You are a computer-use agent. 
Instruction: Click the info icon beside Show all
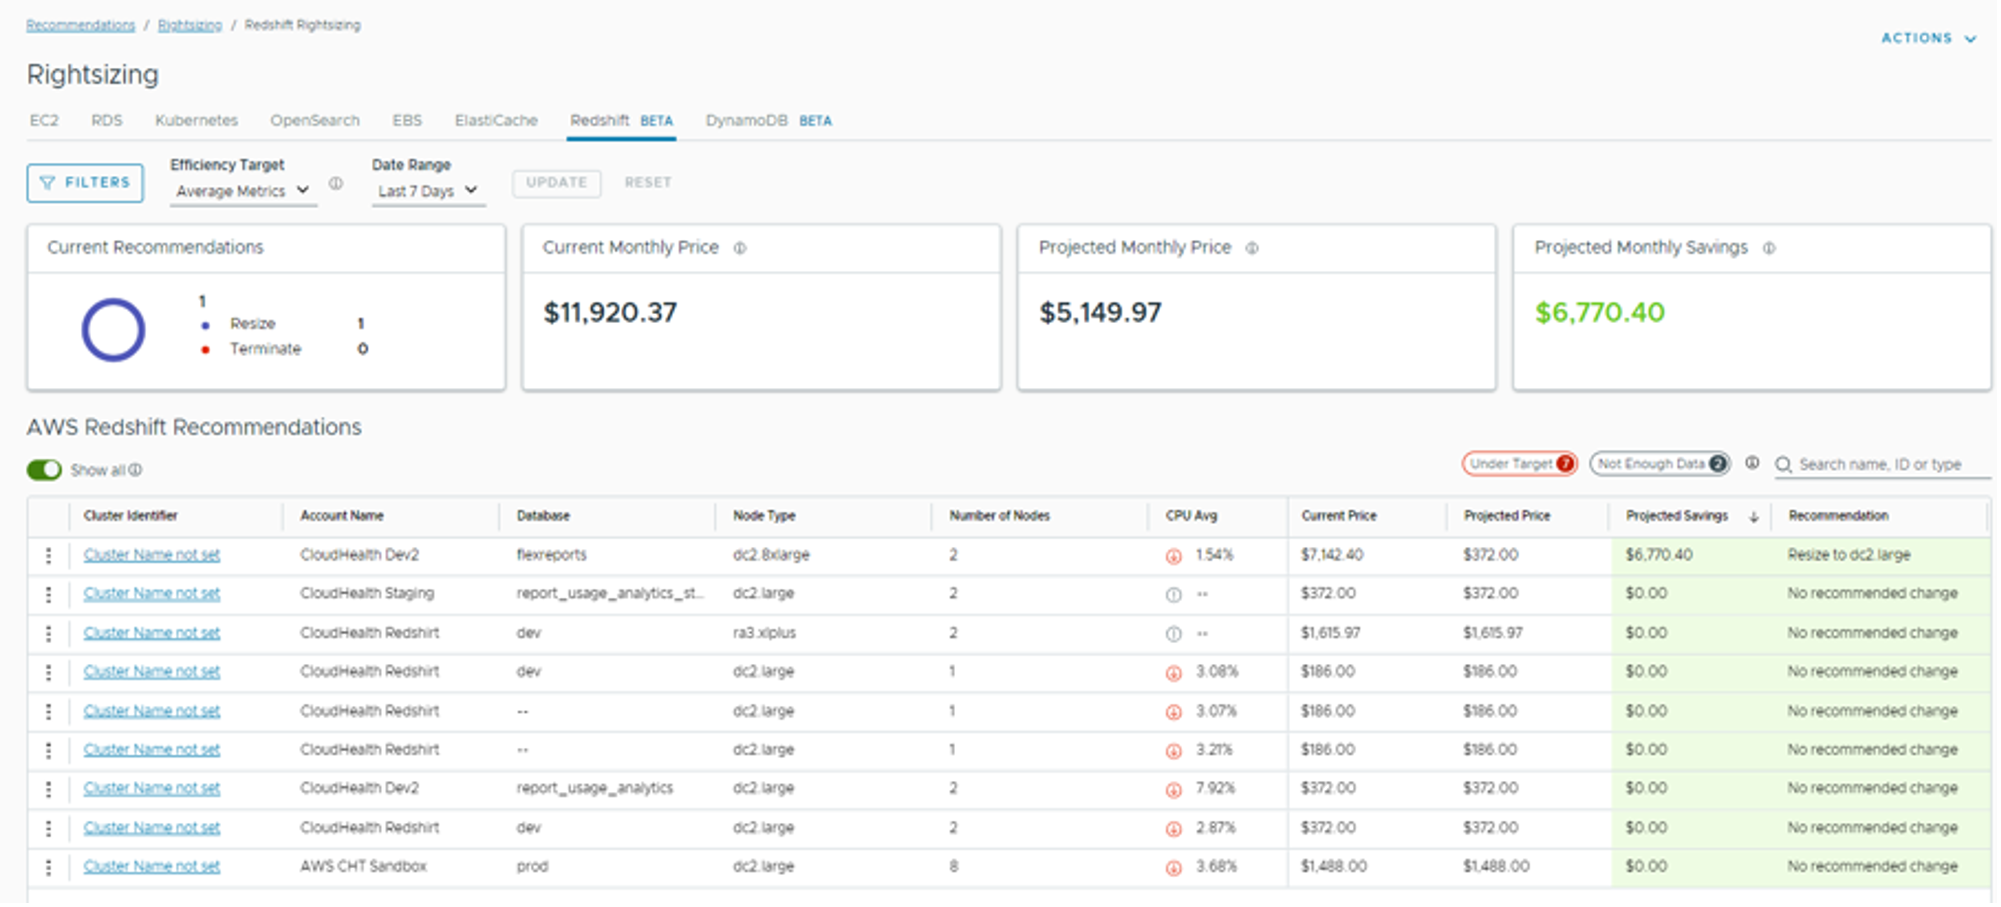pos(135,470)
